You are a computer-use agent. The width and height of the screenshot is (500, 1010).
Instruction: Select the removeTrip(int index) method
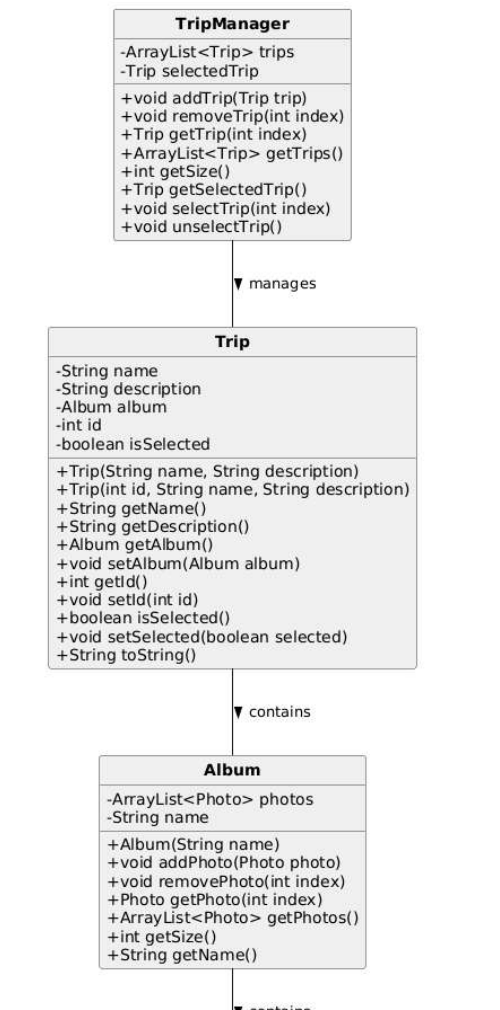(232, 117)
